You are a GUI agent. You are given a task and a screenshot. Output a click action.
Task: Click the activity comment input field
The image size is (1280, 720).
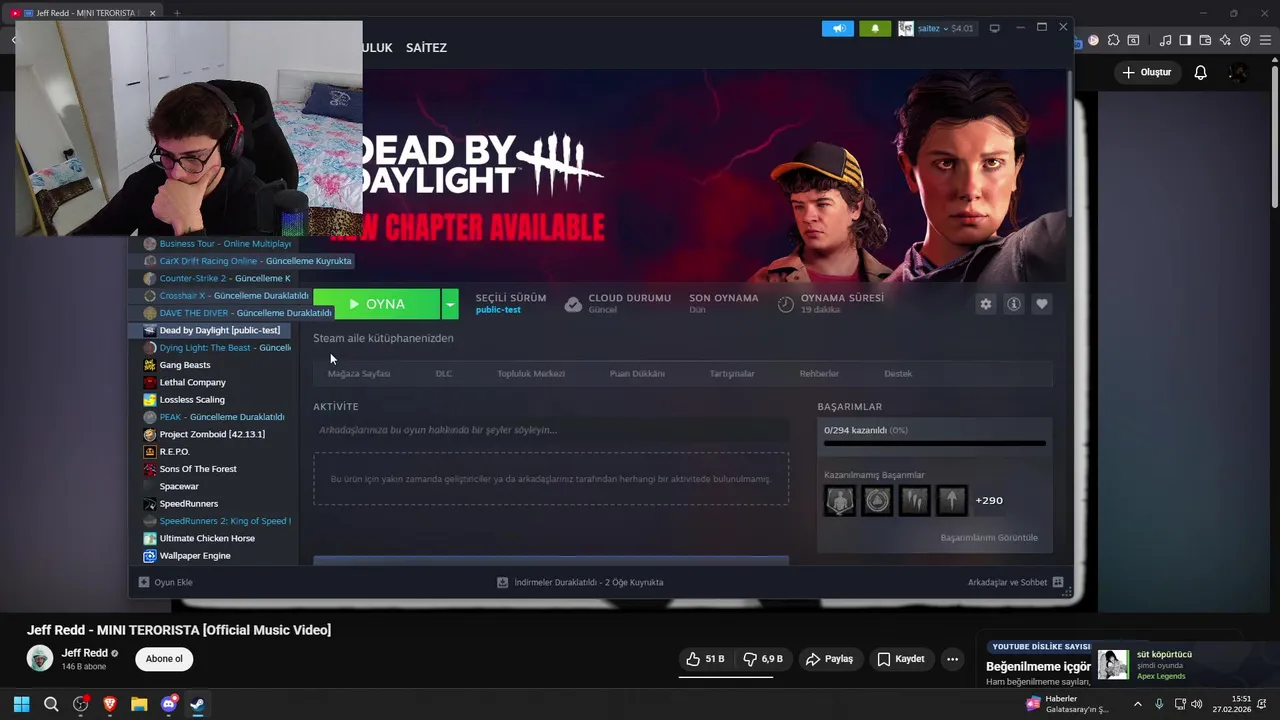(551, 430)
